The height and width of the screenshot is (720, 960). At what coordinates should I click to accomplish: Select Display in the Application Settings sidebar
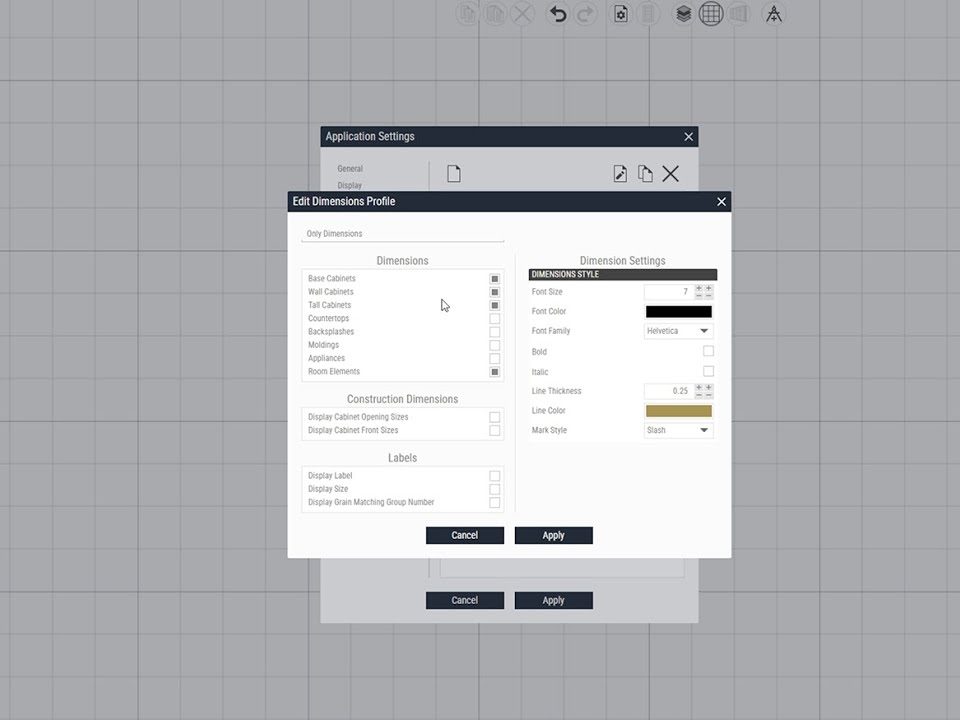350,185
